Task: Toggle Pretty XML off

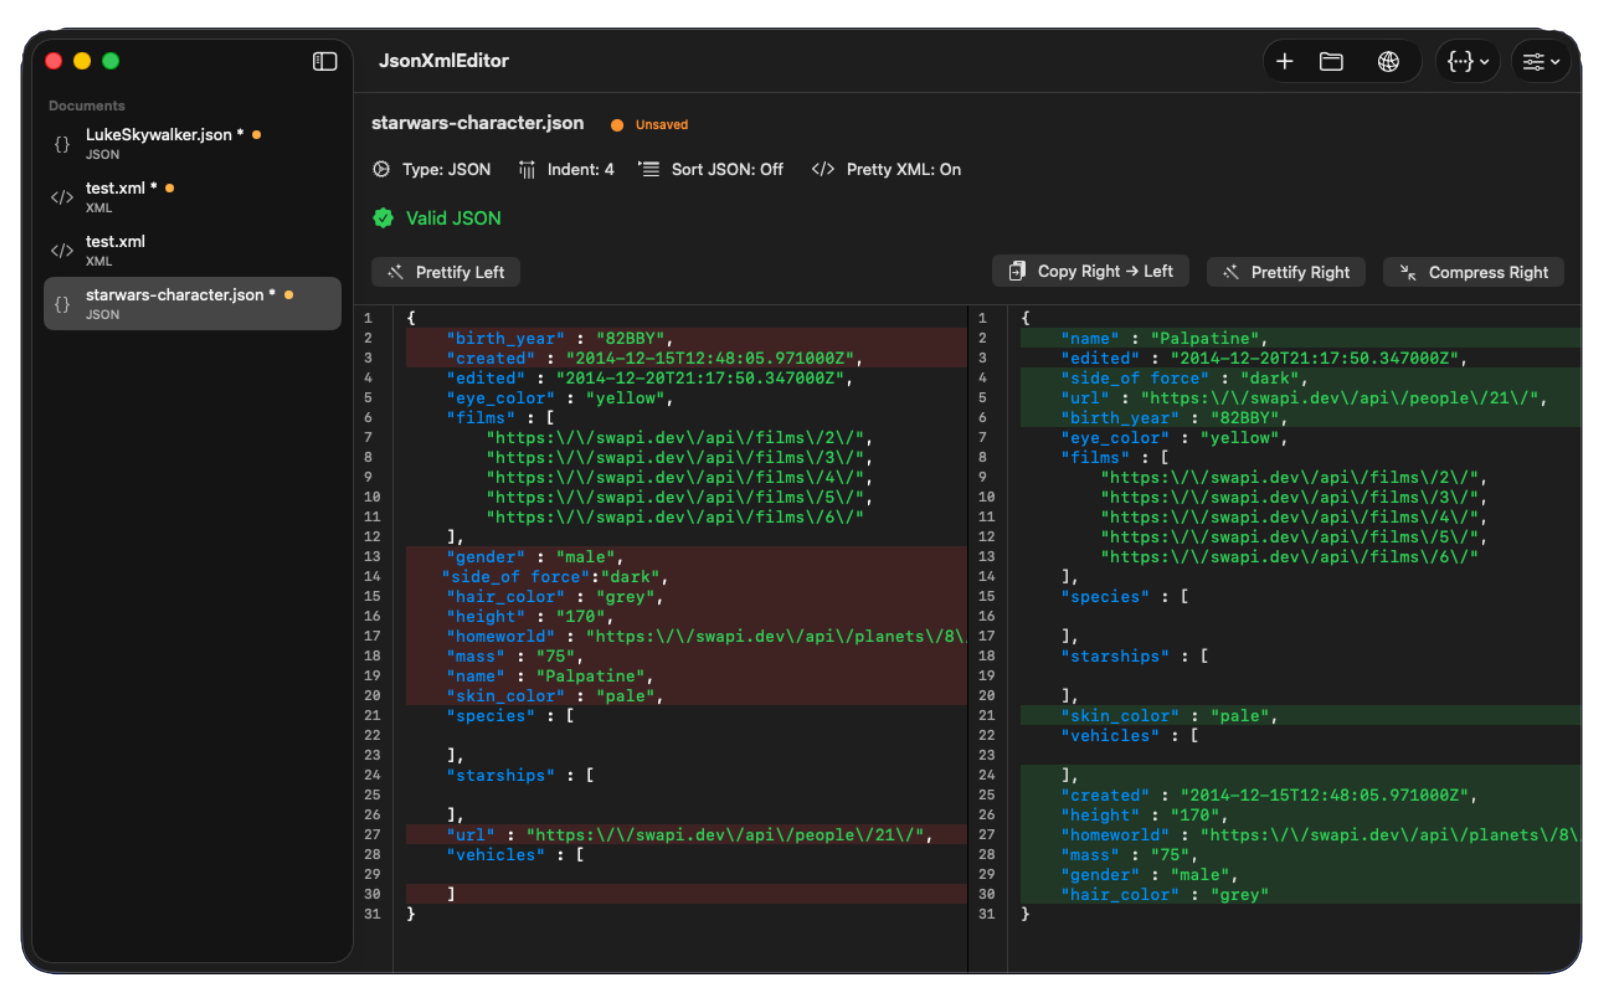Action: 904,169
